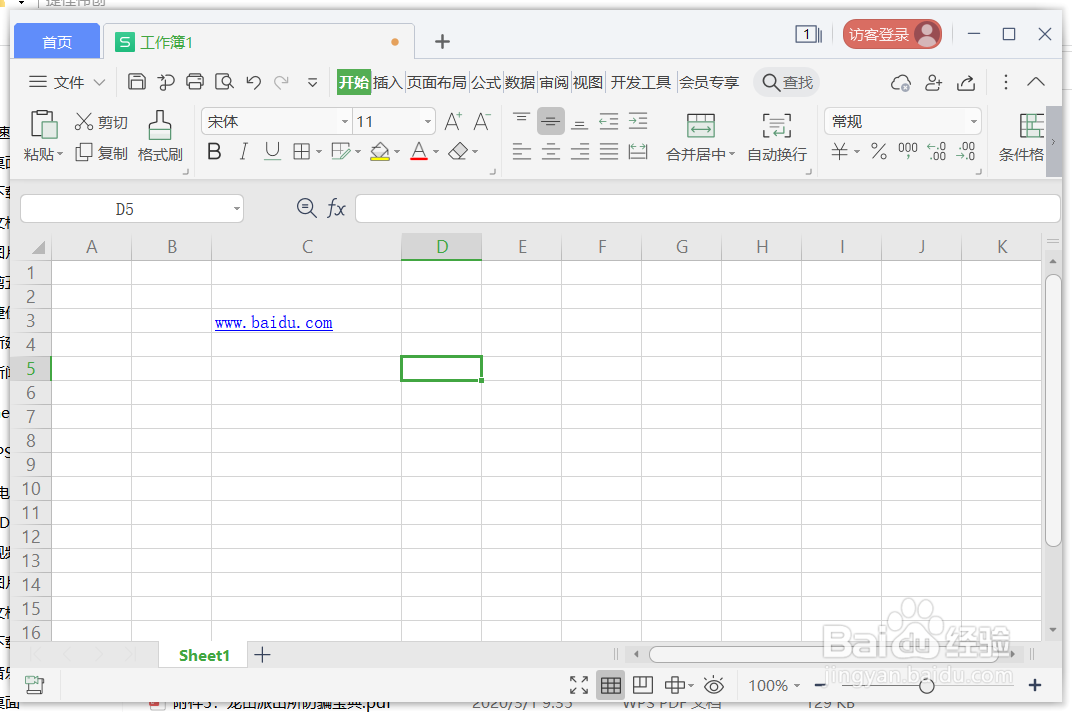Open the font size dropdown 11

click(427, 122)
